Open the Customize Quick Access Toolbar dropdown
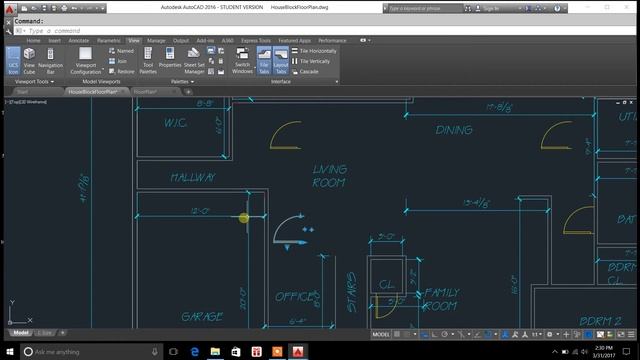The image size is (640, 360). coord(102,8)
